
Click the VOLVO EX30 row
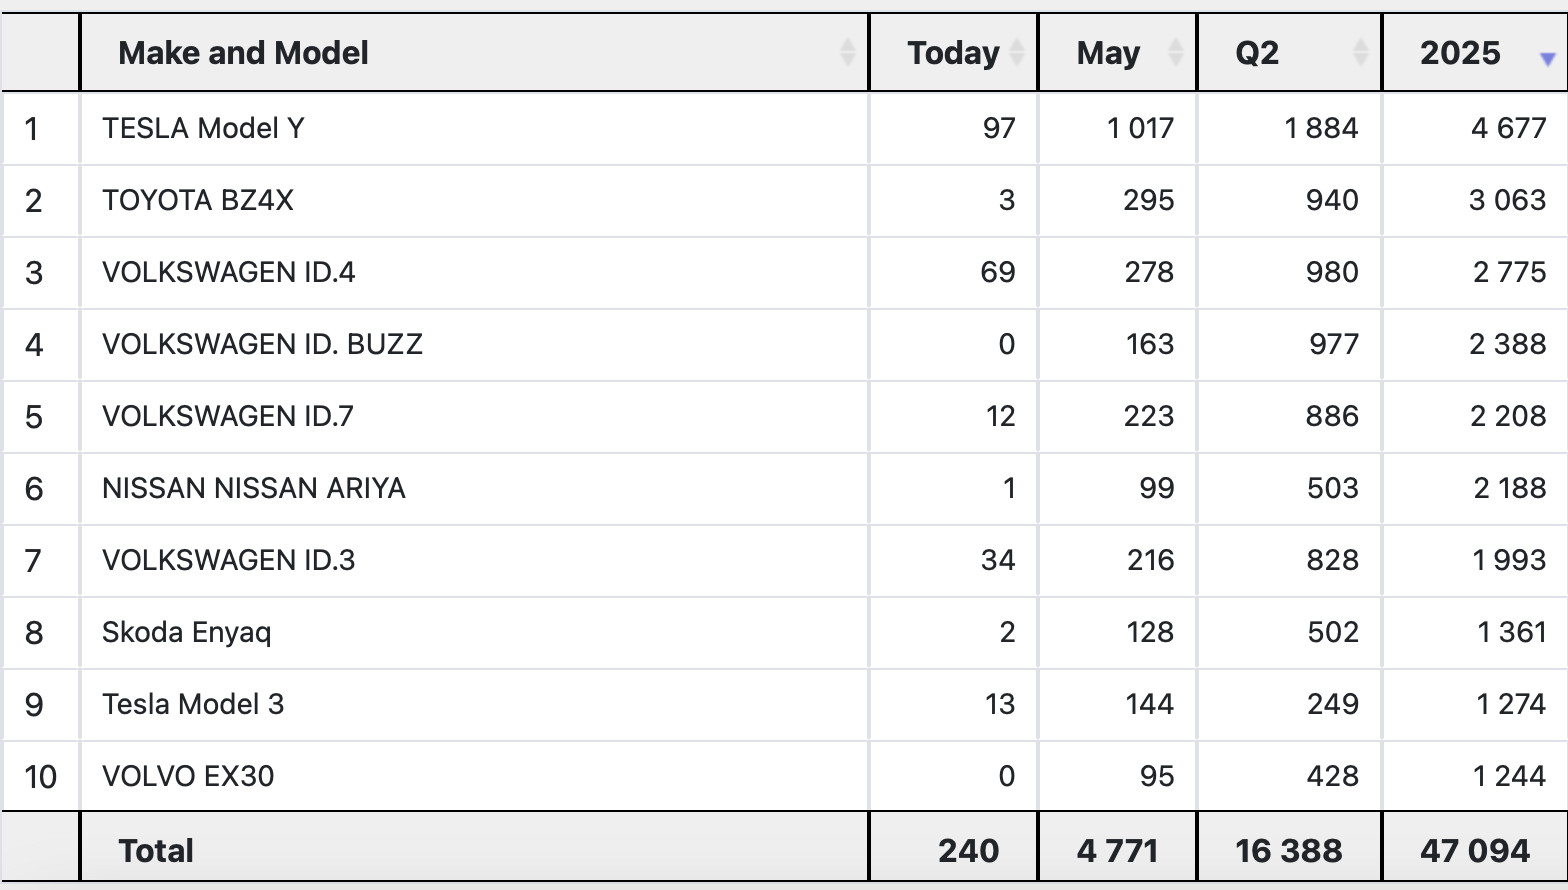(x=784, y=776)
